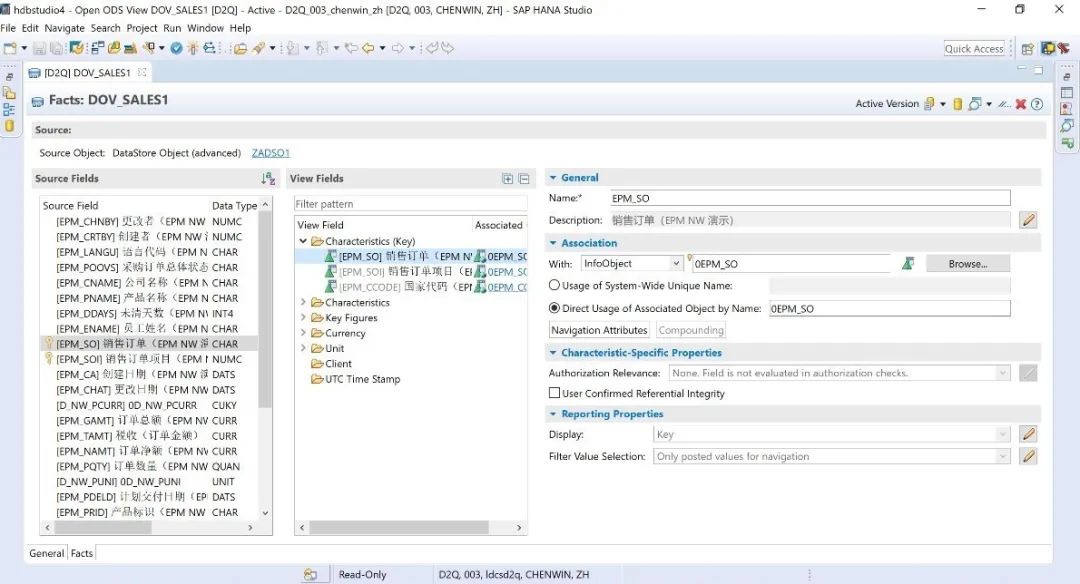Screen dimensions: 1080x584
Task: Select Direct Usage of Associated Object radio
Action: point(554,308)
